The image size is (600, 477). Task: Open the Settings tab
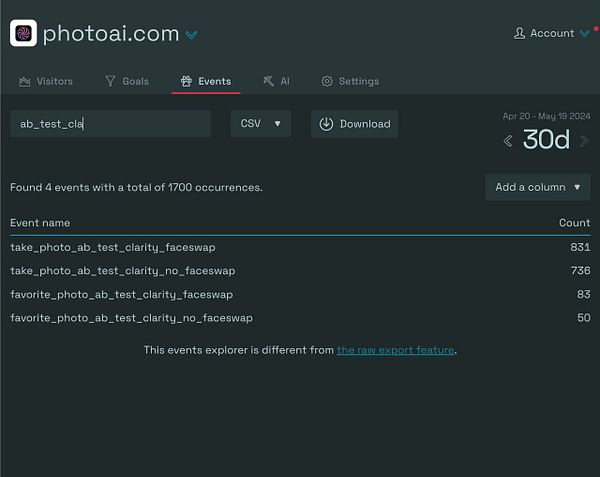[350, 81]
